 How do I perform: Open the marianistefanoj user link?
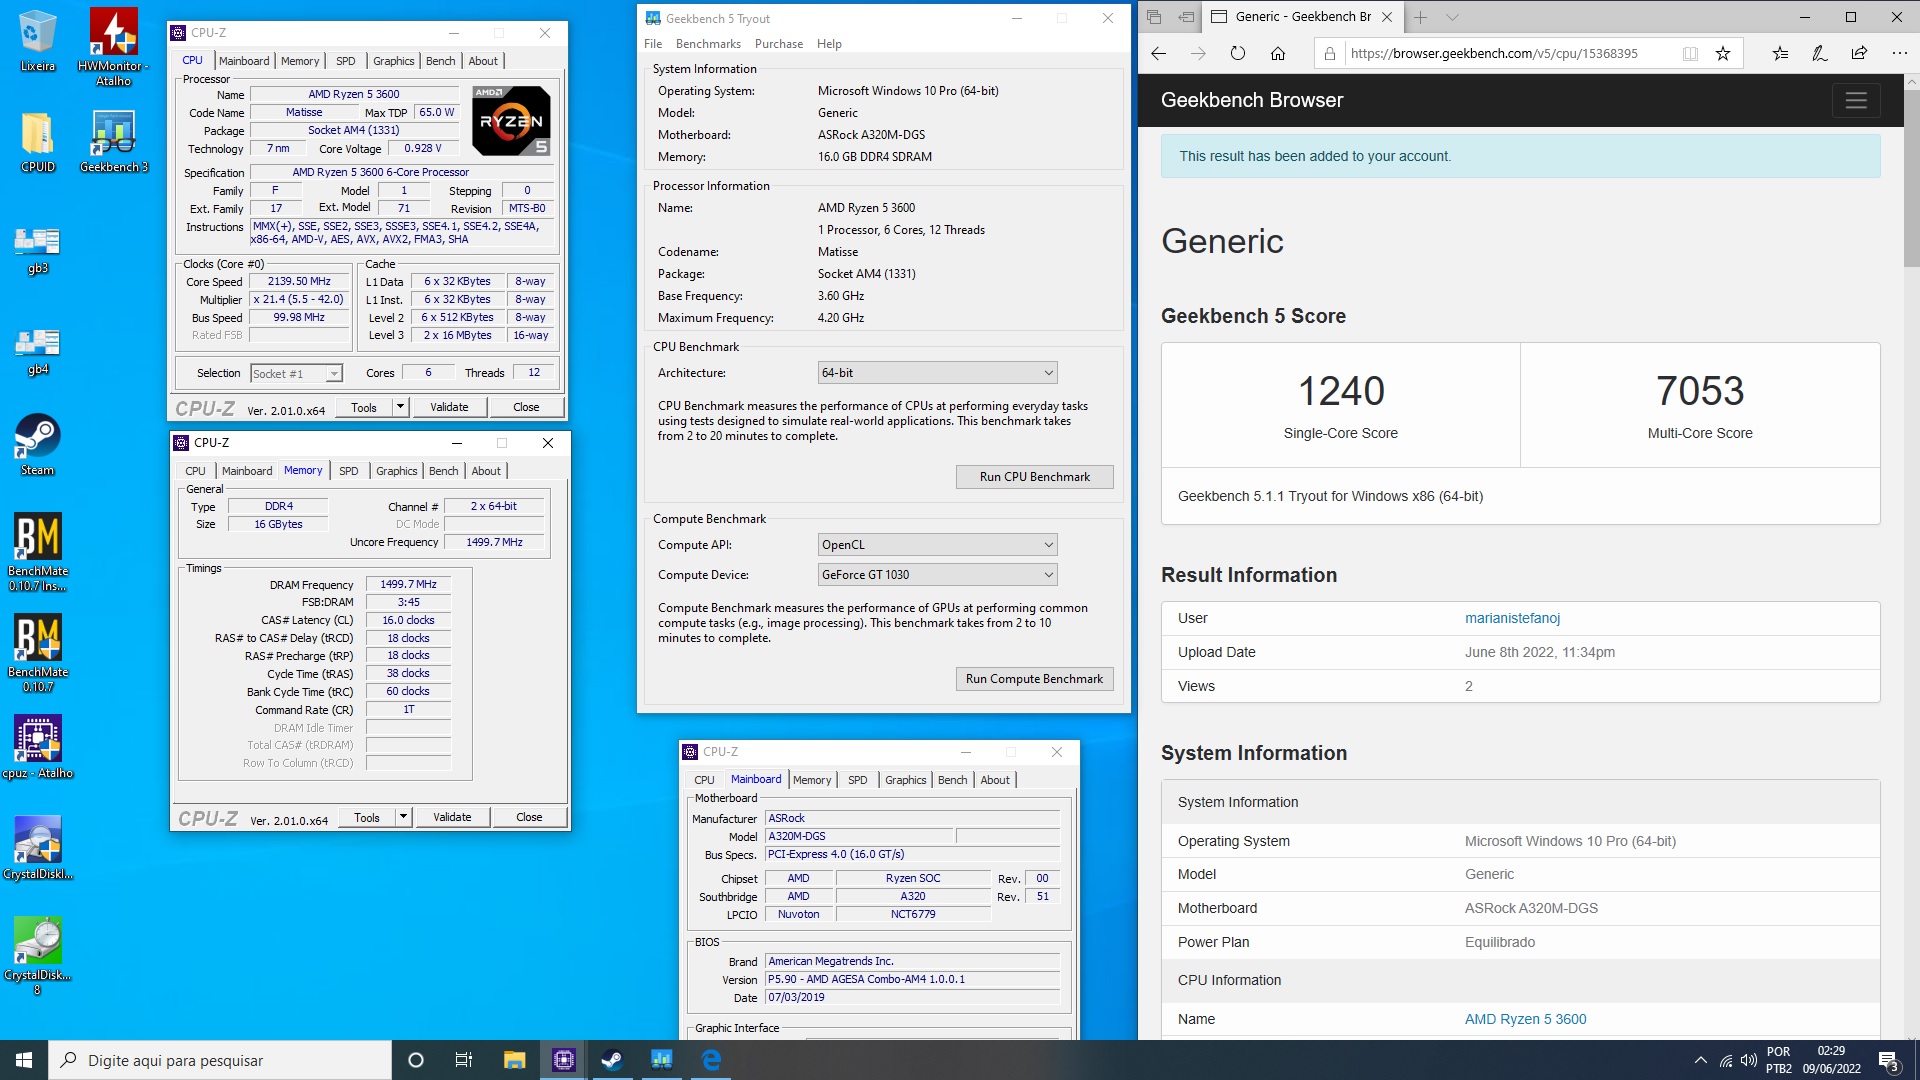(1512, 618)
